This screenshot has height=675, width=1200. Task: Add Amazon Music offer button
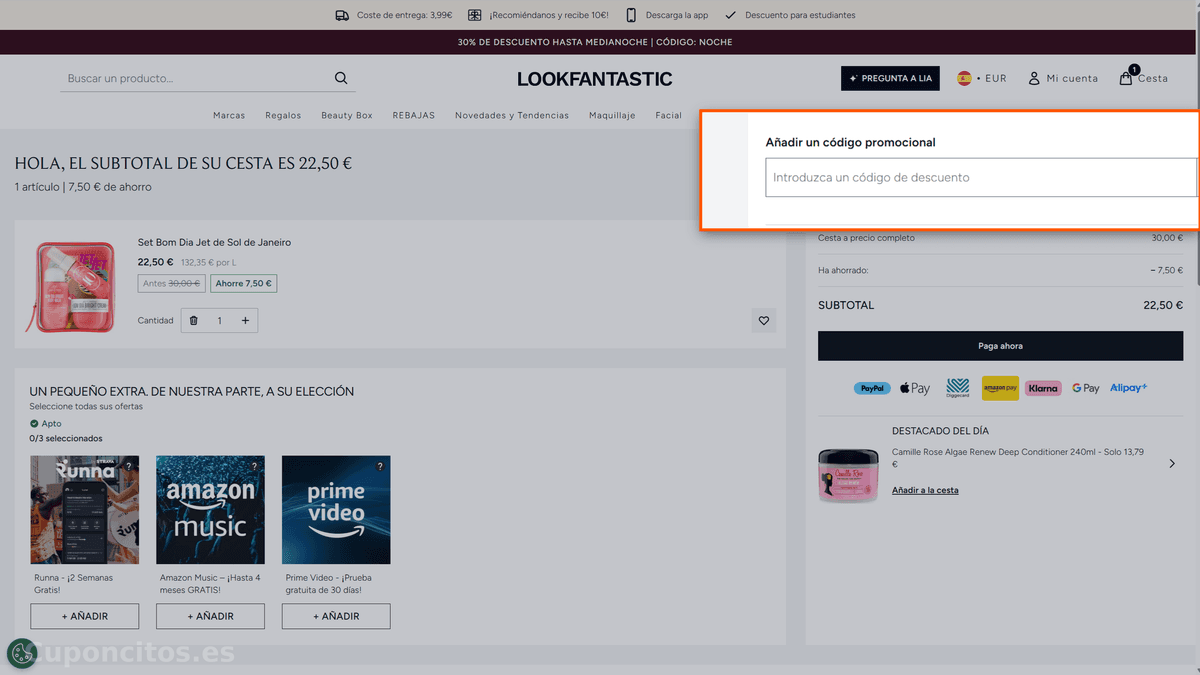pos(210,616)
